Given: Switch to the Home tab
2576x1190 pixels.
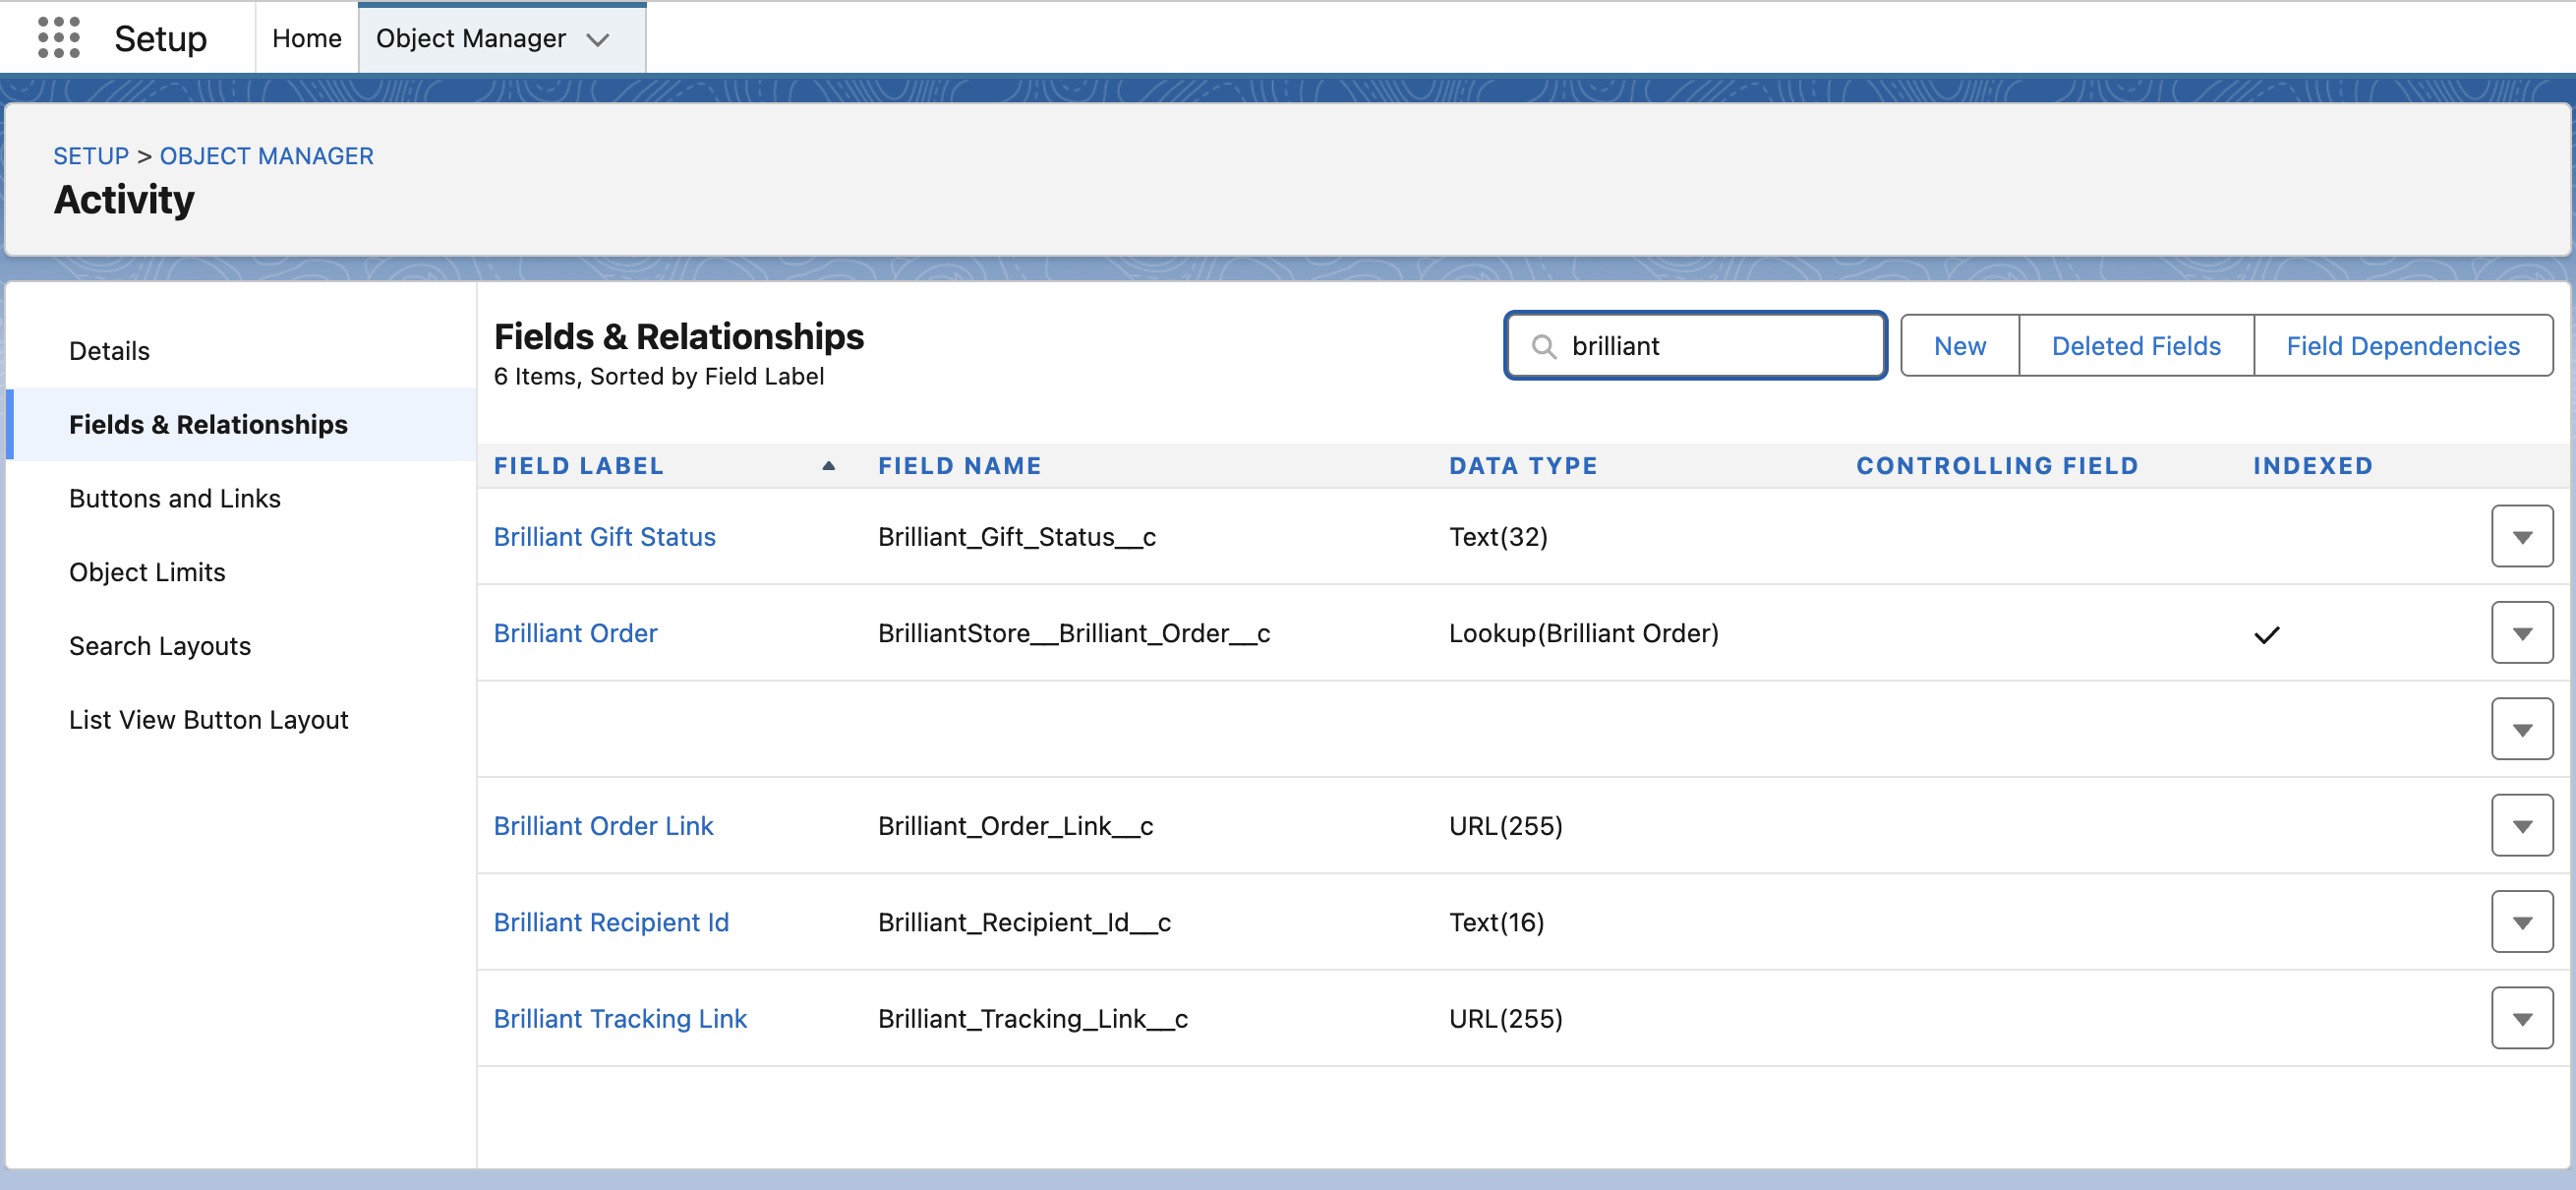Looking at the screenshot, I should 306,38.
